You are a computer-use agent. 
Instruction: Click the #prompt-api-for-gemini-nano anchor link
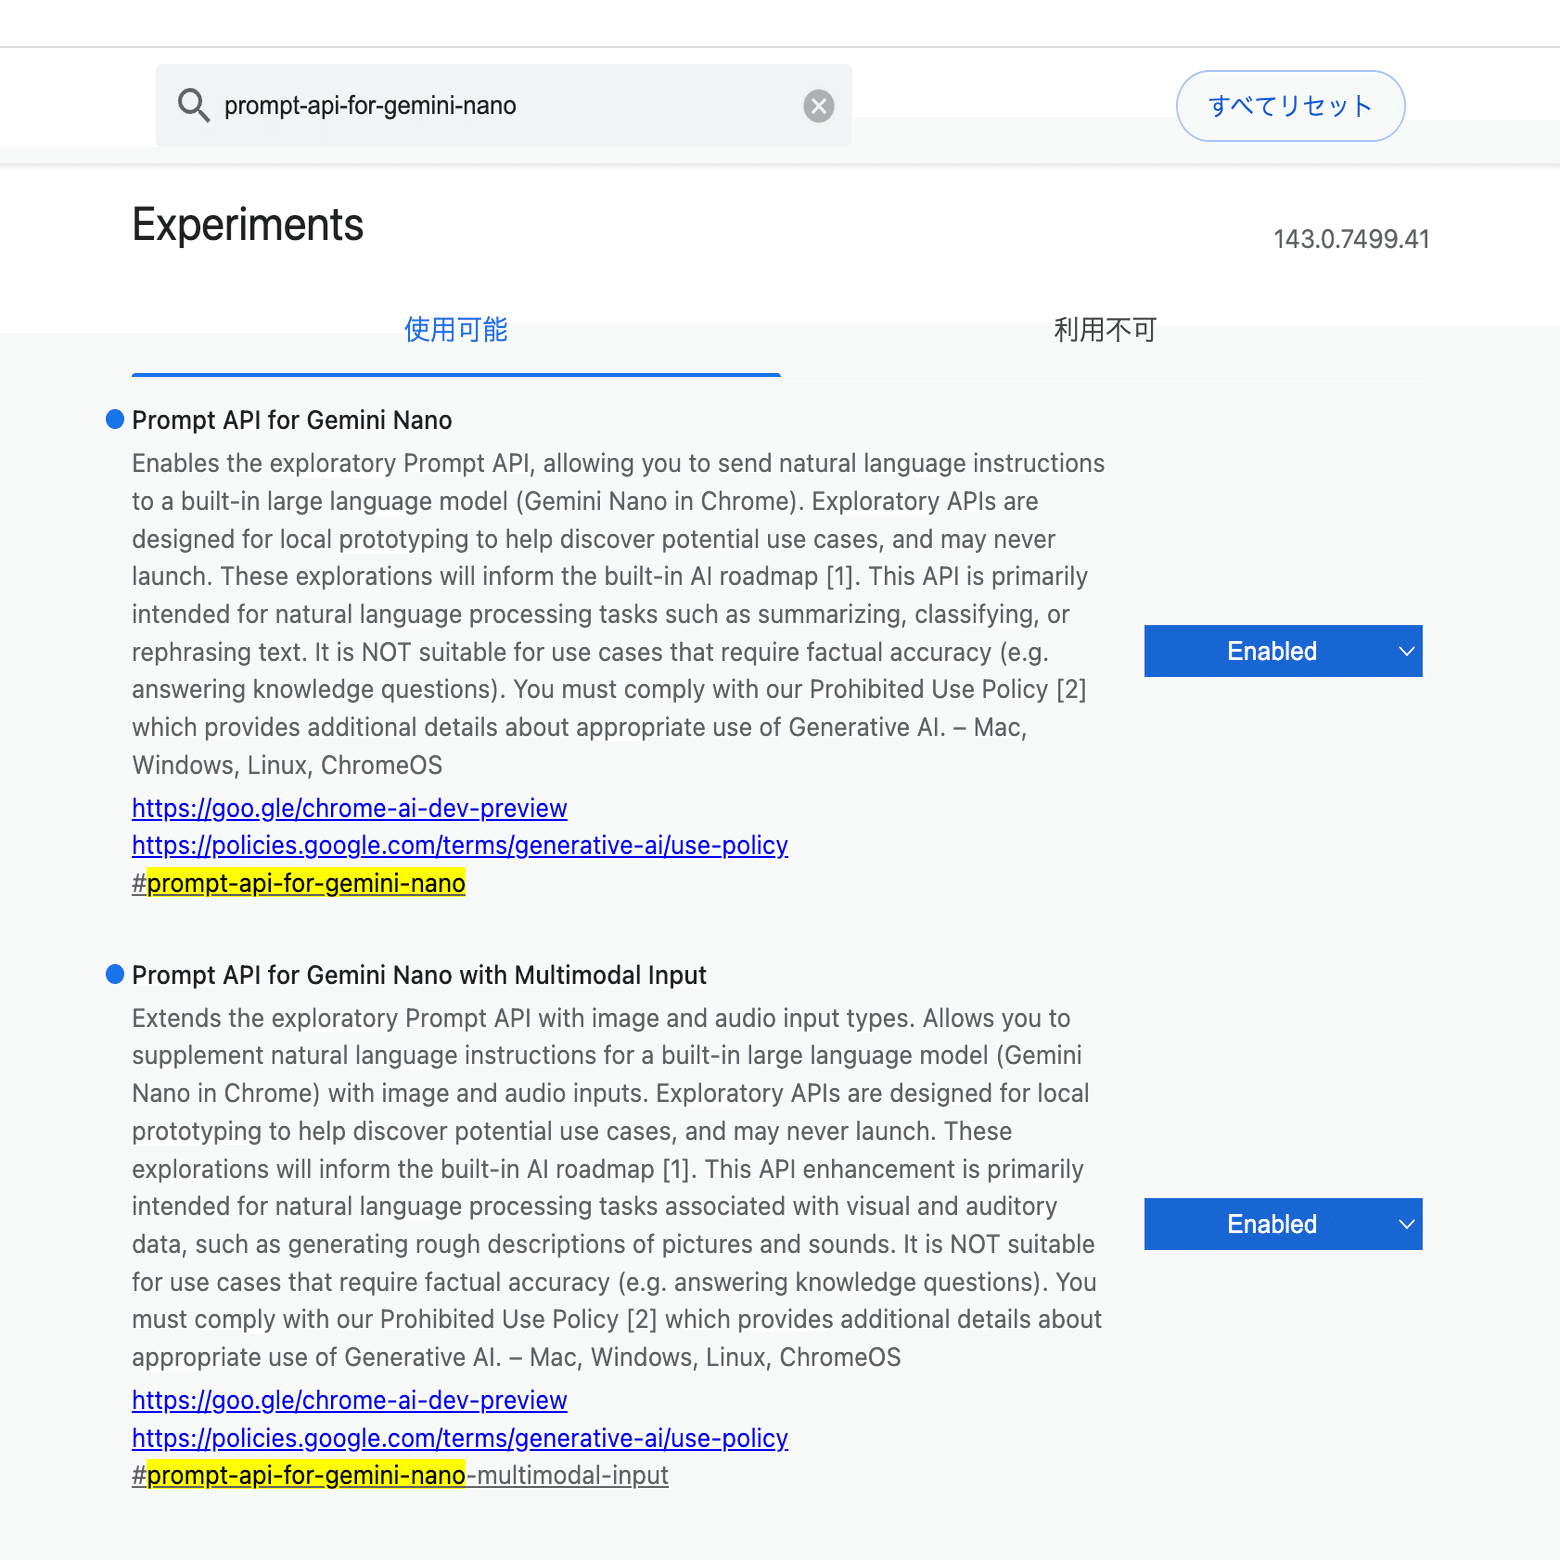[x=299, y=884]
